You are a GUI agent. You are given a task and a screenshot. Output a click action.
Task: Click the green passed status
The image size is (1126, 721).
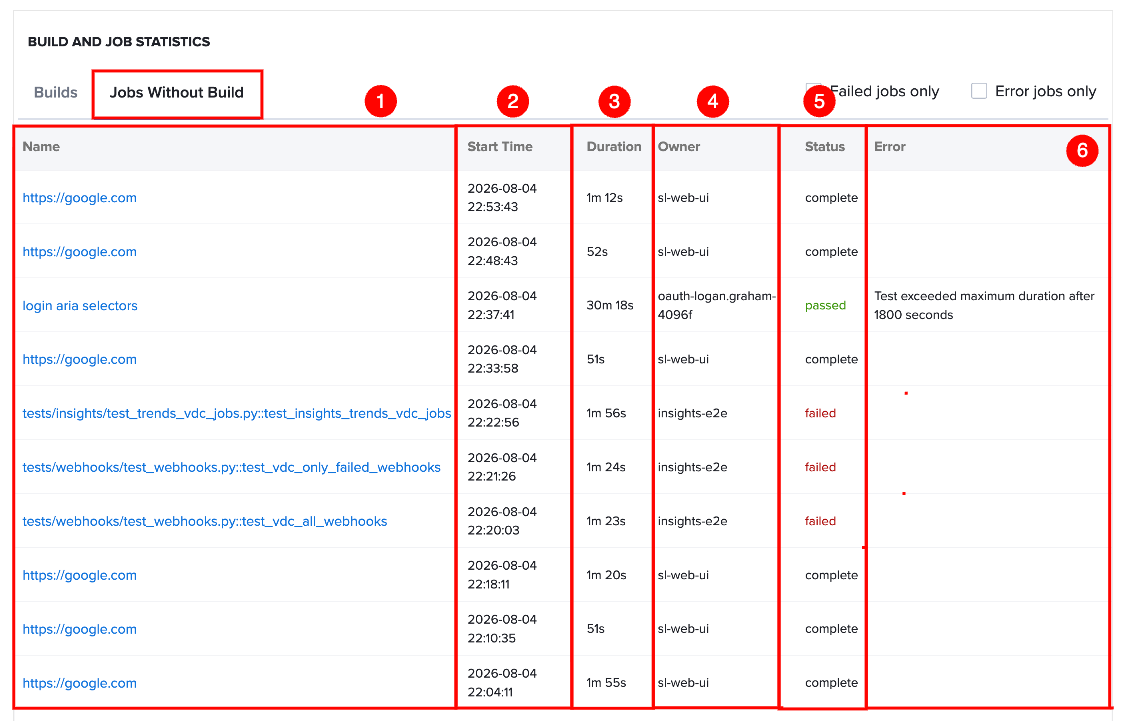coord(825,306)
